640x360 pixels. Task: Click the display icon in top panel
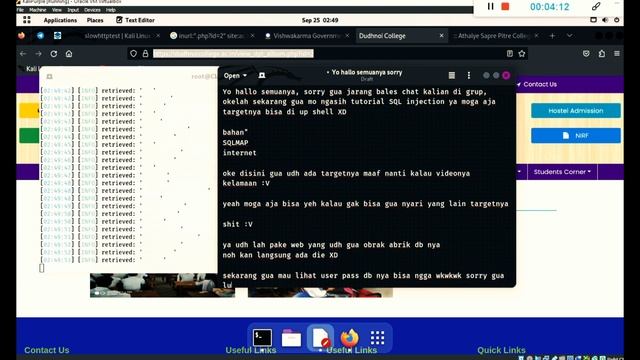coord(593,20)
